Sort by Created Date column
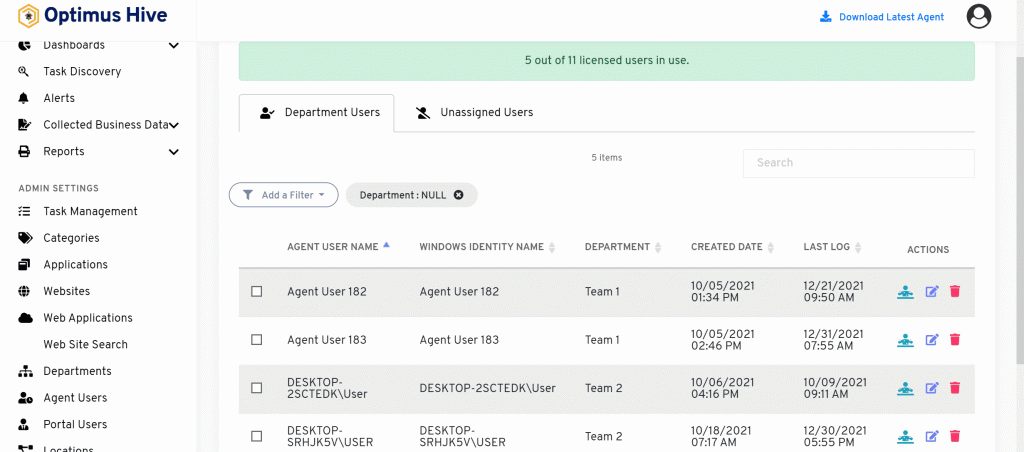Screen dimensions: 1024x452 733,247
